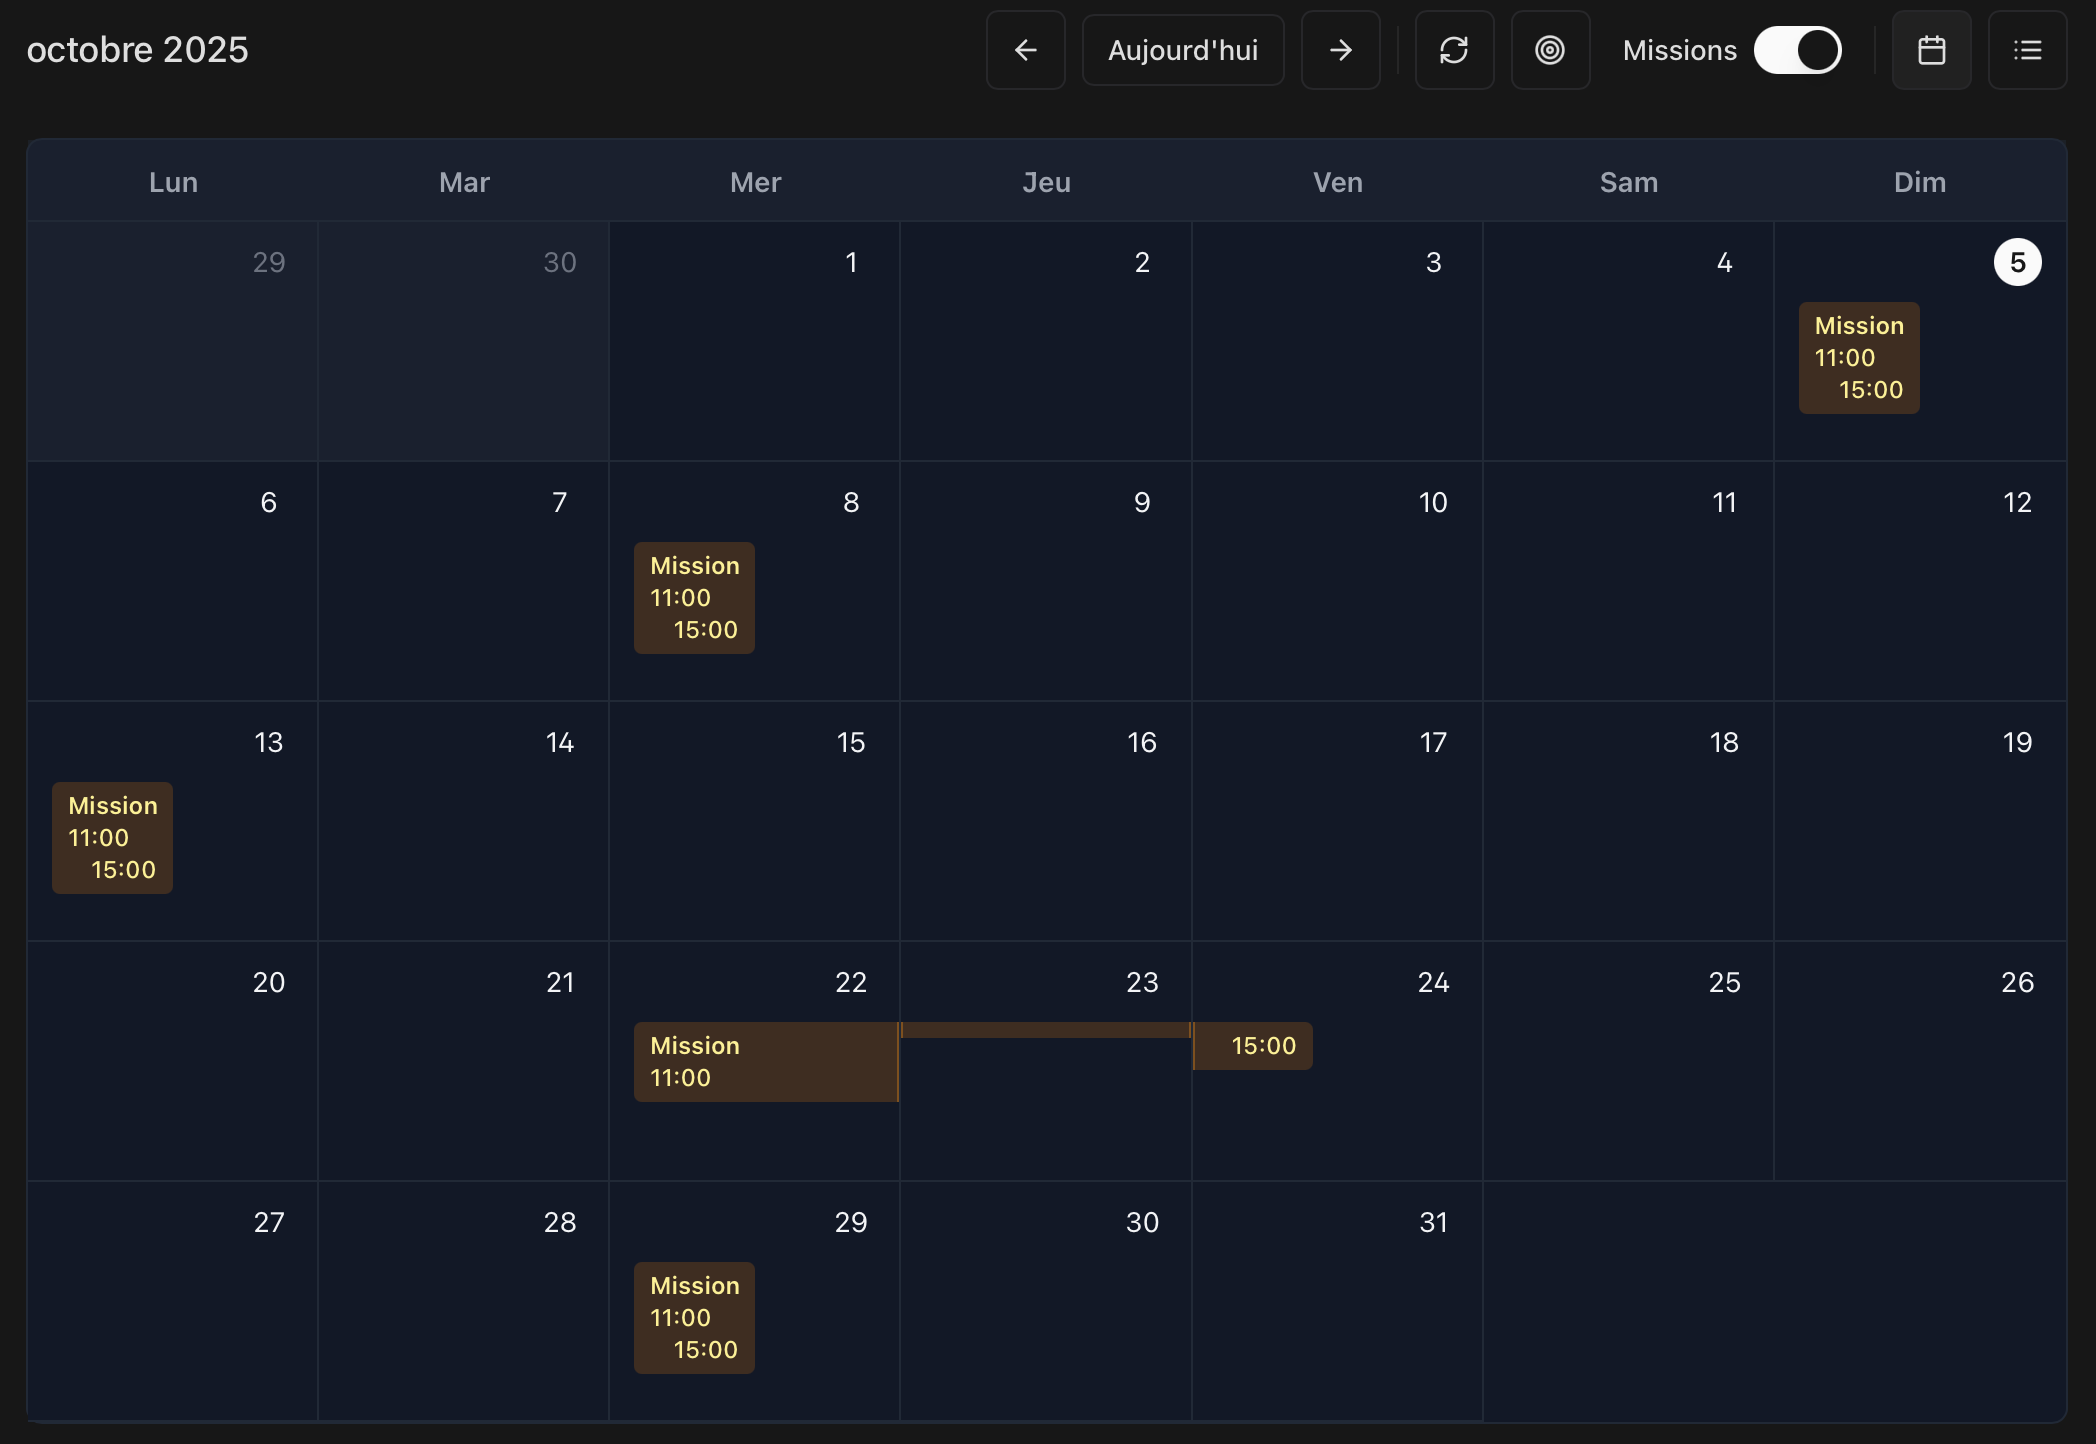Open the Mission starting October 22
The image size is (2096, 1444).
click(765, 1062)
